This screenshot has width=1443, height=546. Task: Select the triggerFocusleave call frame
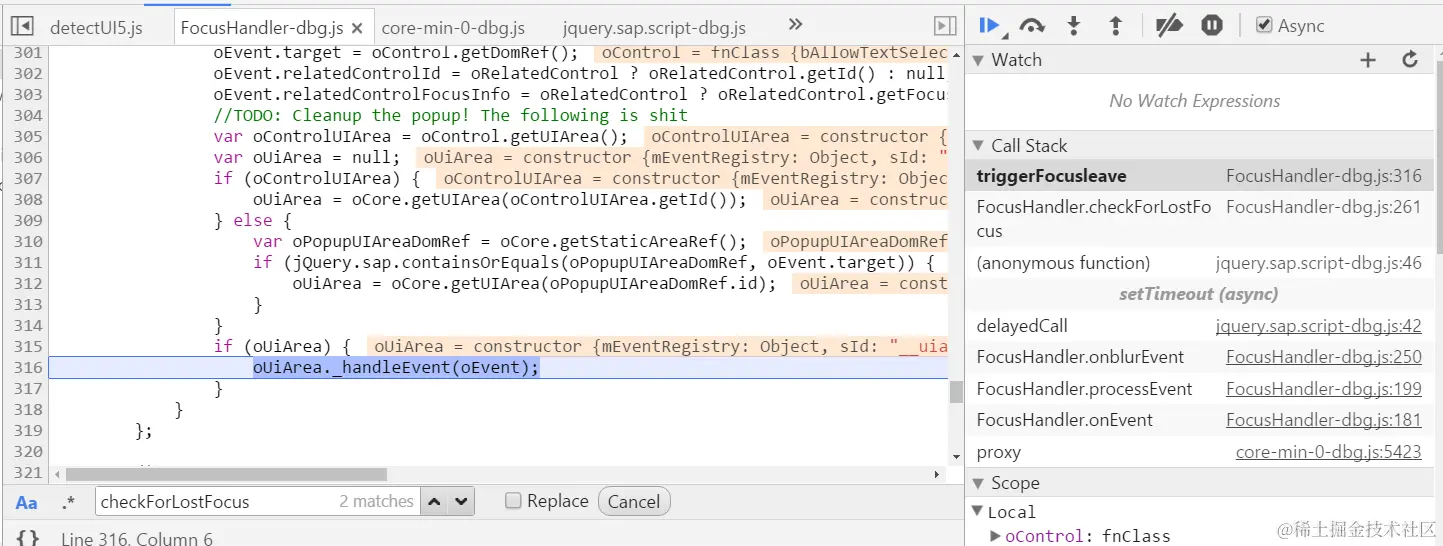[x=1199, y=176]
